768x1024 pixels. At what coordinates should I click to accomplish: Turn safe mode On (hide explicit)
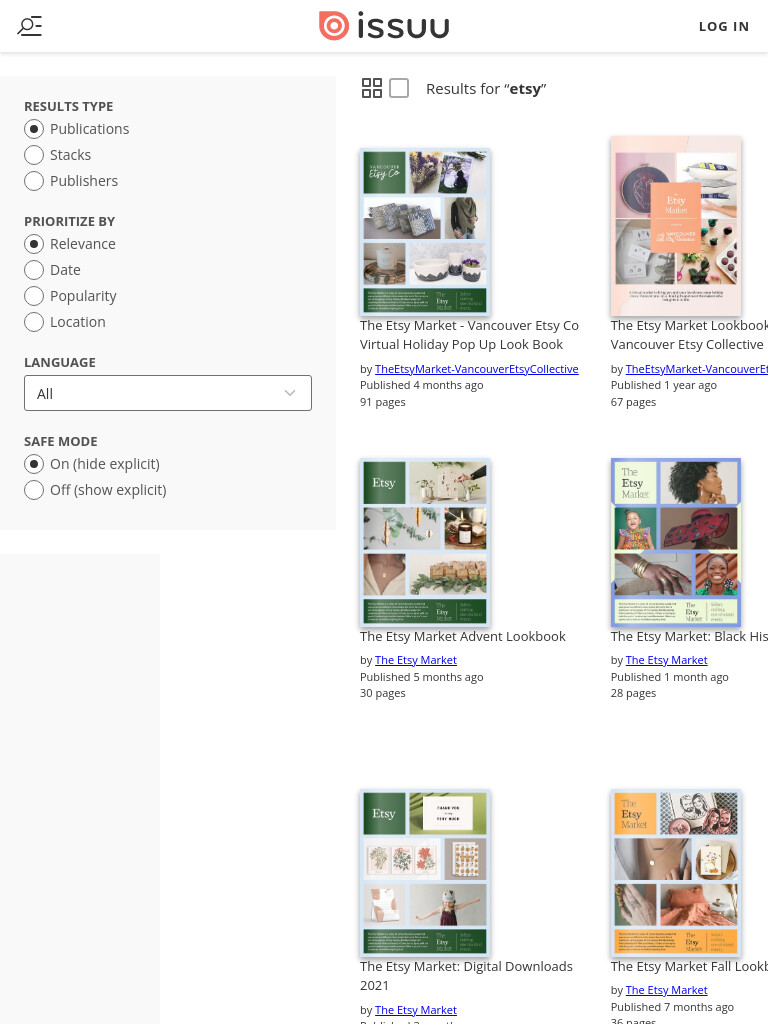[x=34, y=464]
